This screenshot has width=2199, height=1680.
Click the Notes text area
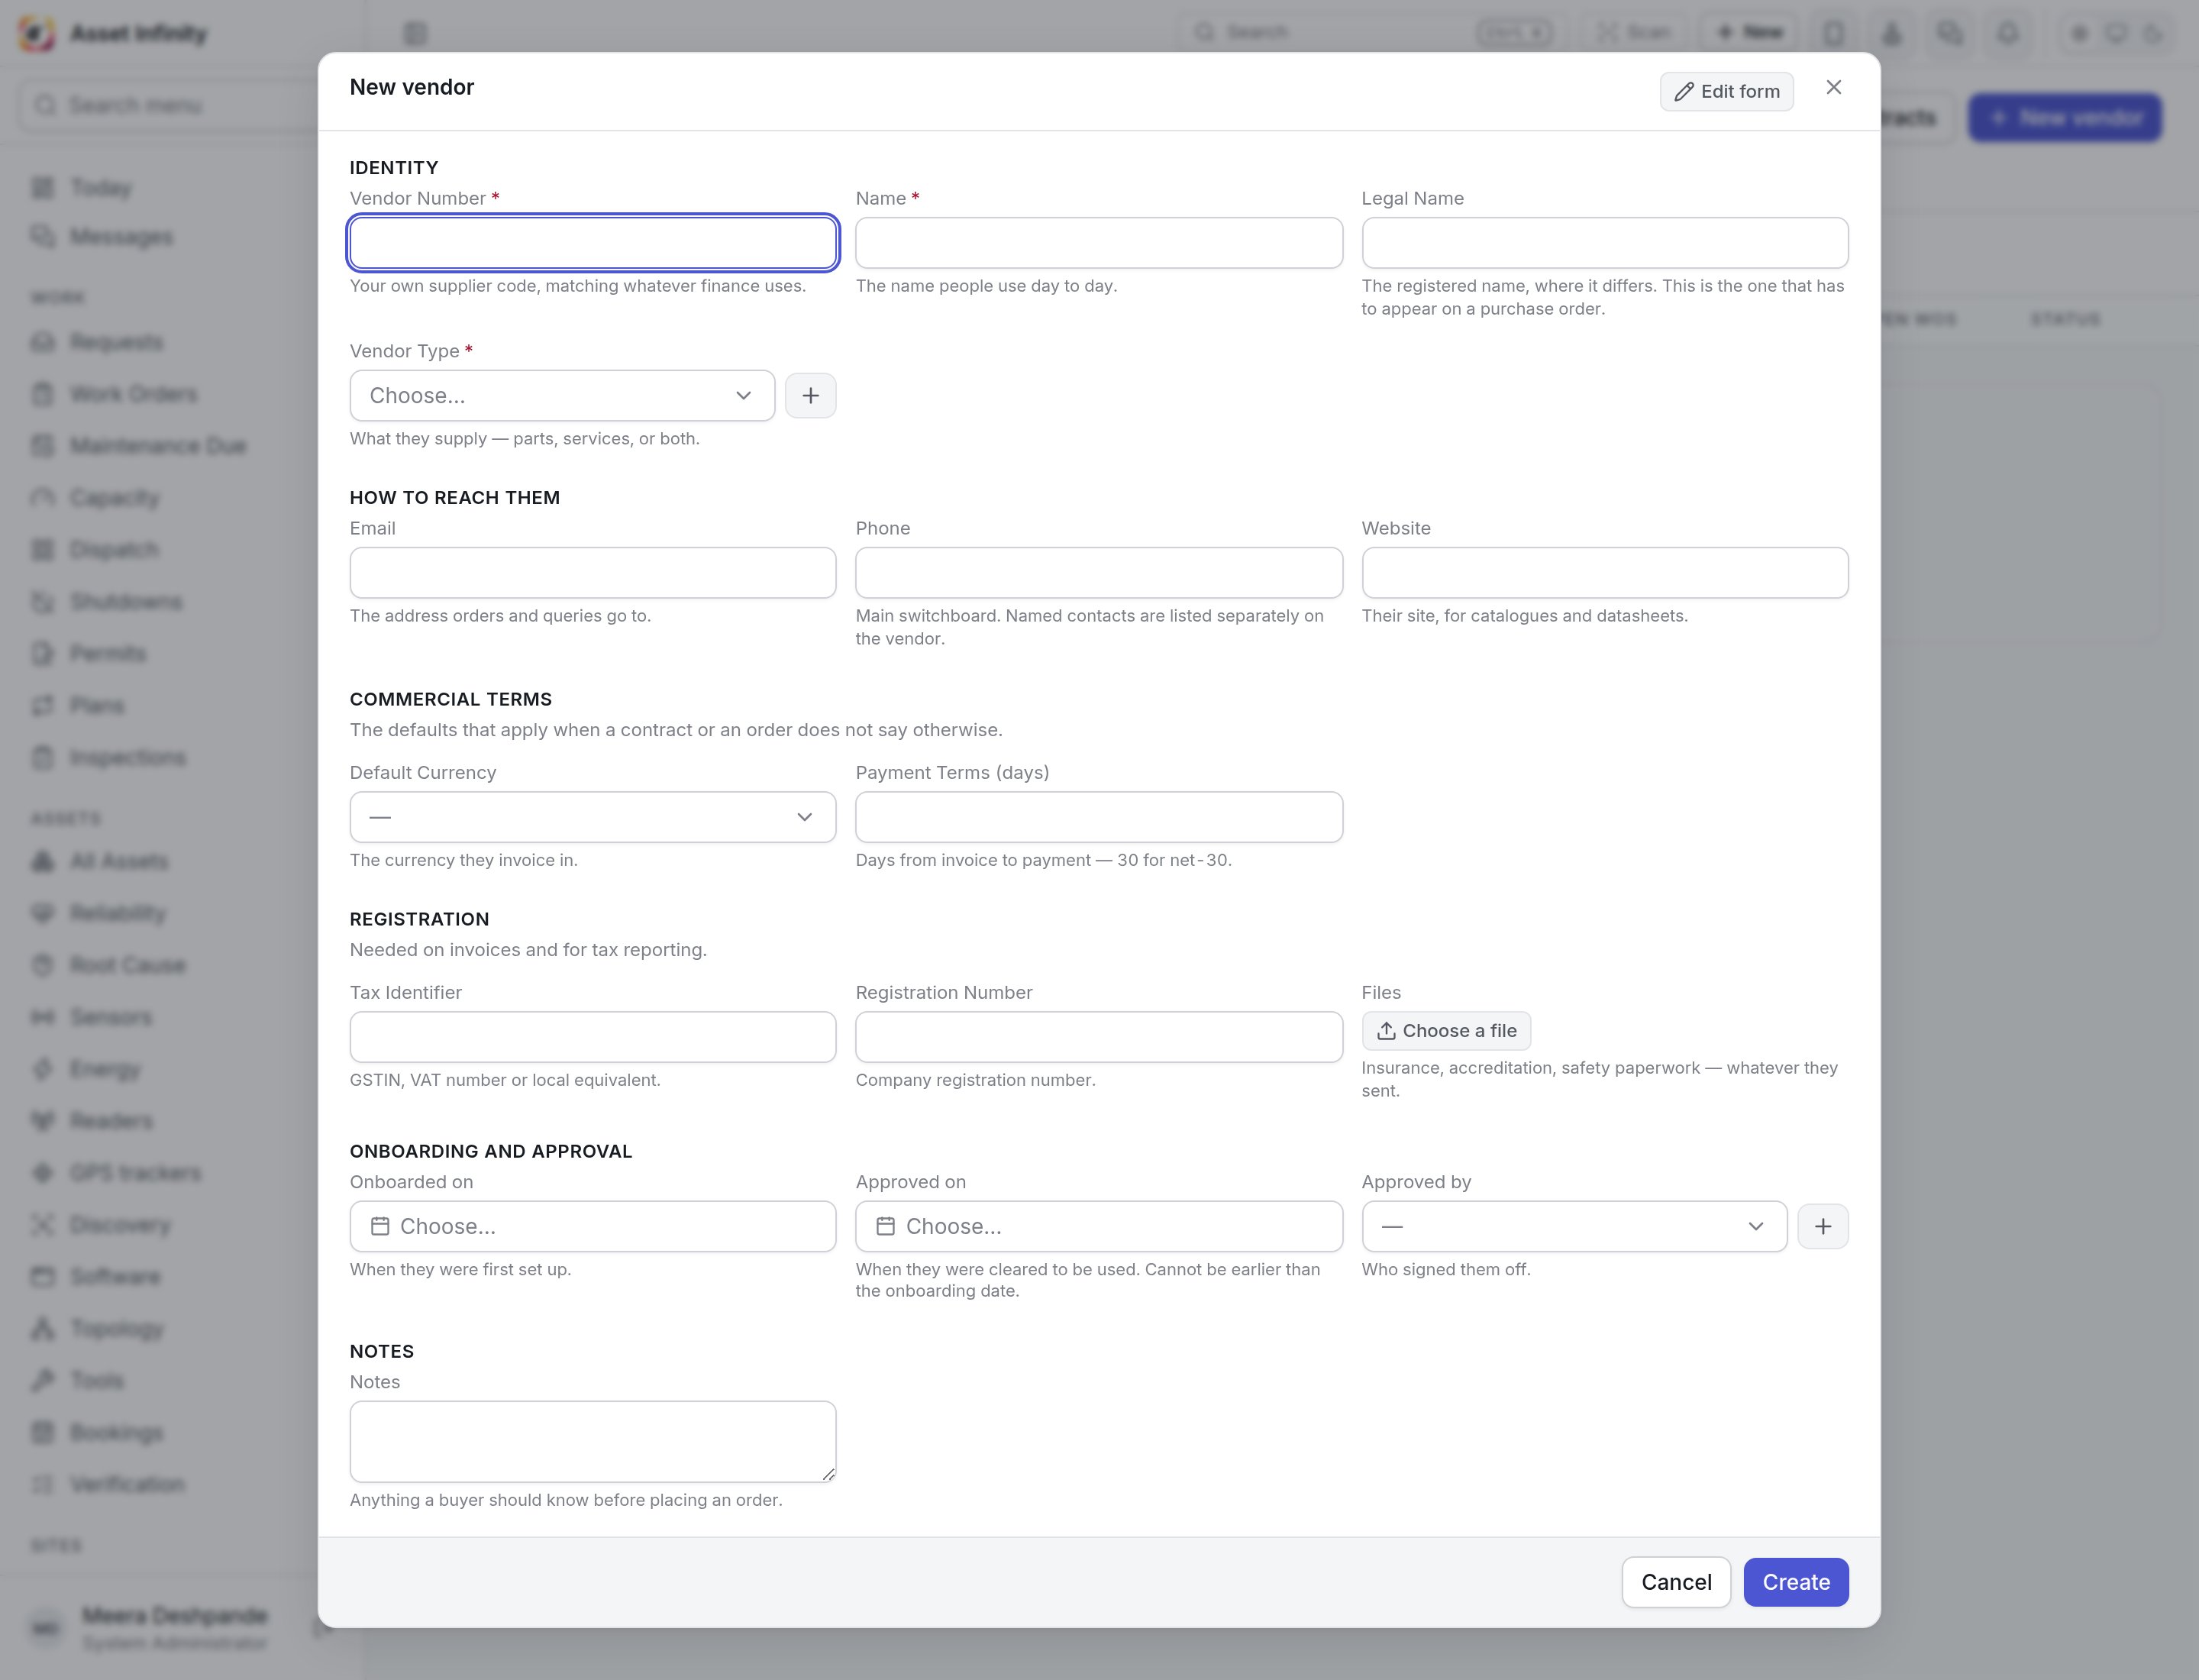click(x=593, y=1441)
